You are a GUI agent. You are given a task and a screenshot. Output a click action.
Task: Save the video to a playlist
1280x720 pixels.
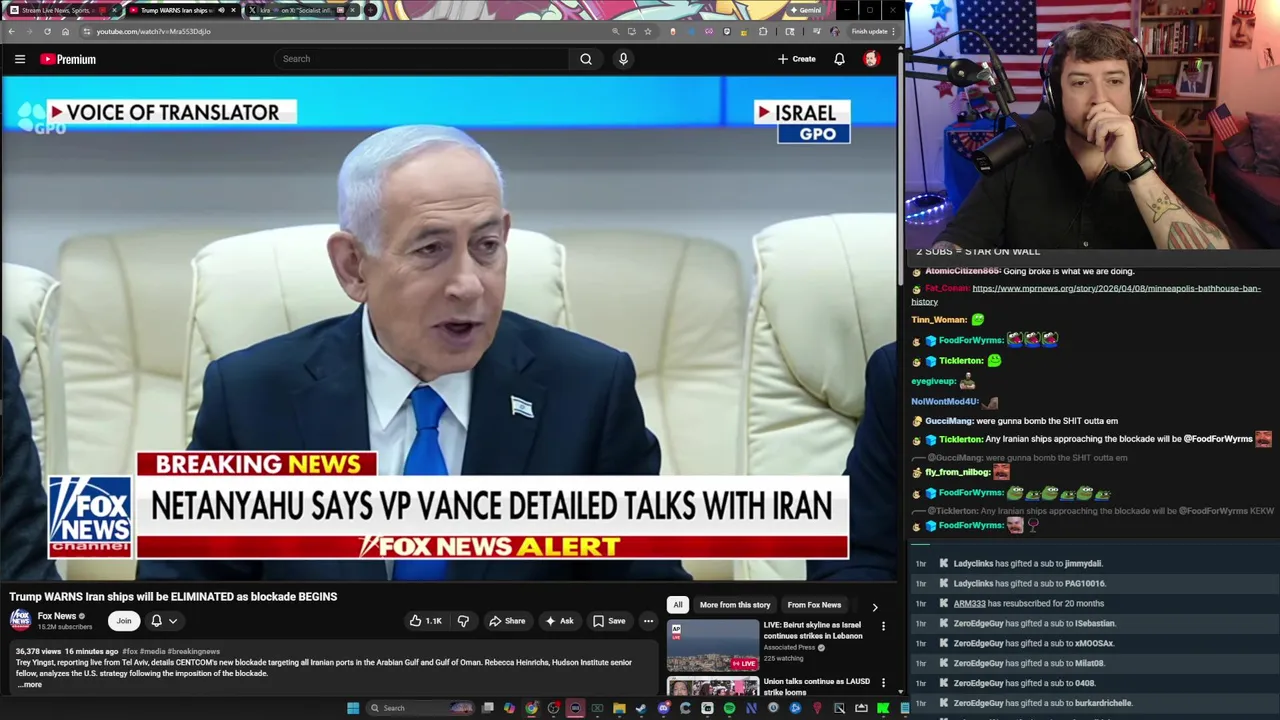[609, 621]
